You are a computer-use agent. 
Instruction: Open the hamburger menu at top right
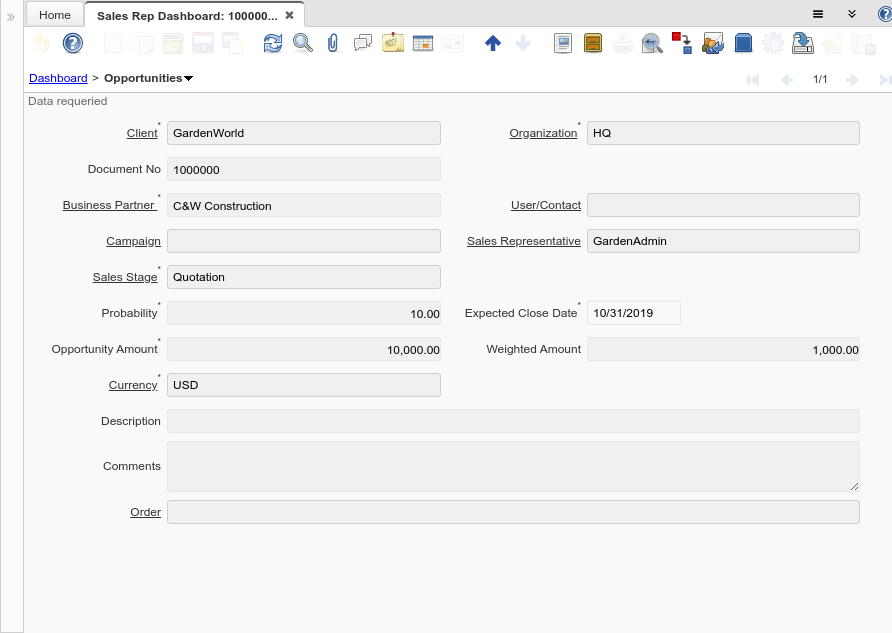pyautogui.click(x=818, y=14)
